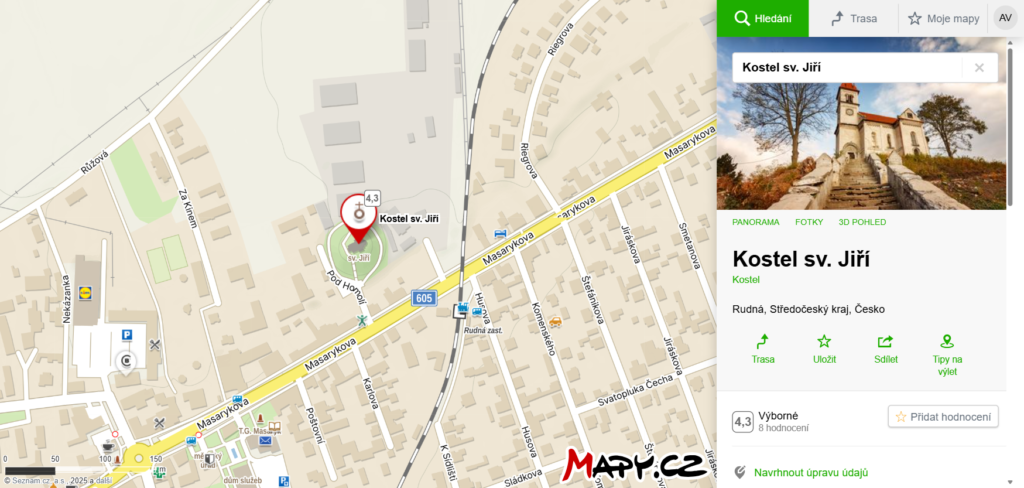Open the PANORAMA view link
The image size is (1024, 488).
pos(756,222)
